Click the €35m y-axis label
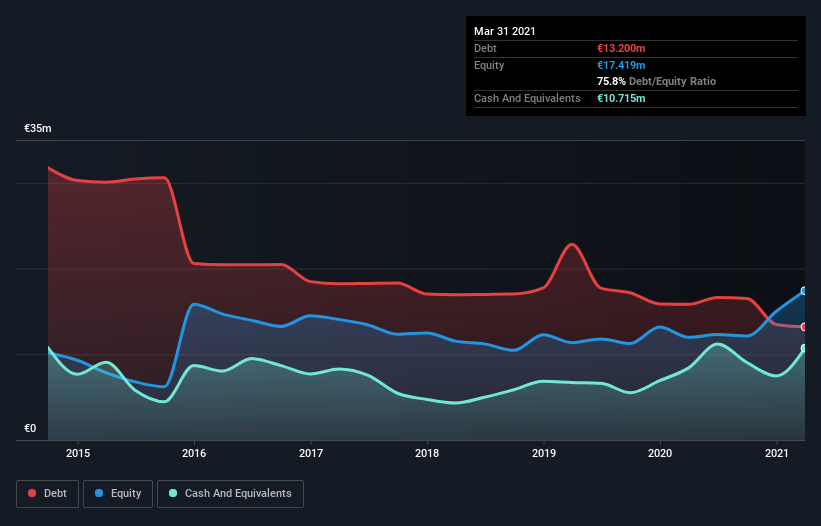 (38, 128)
